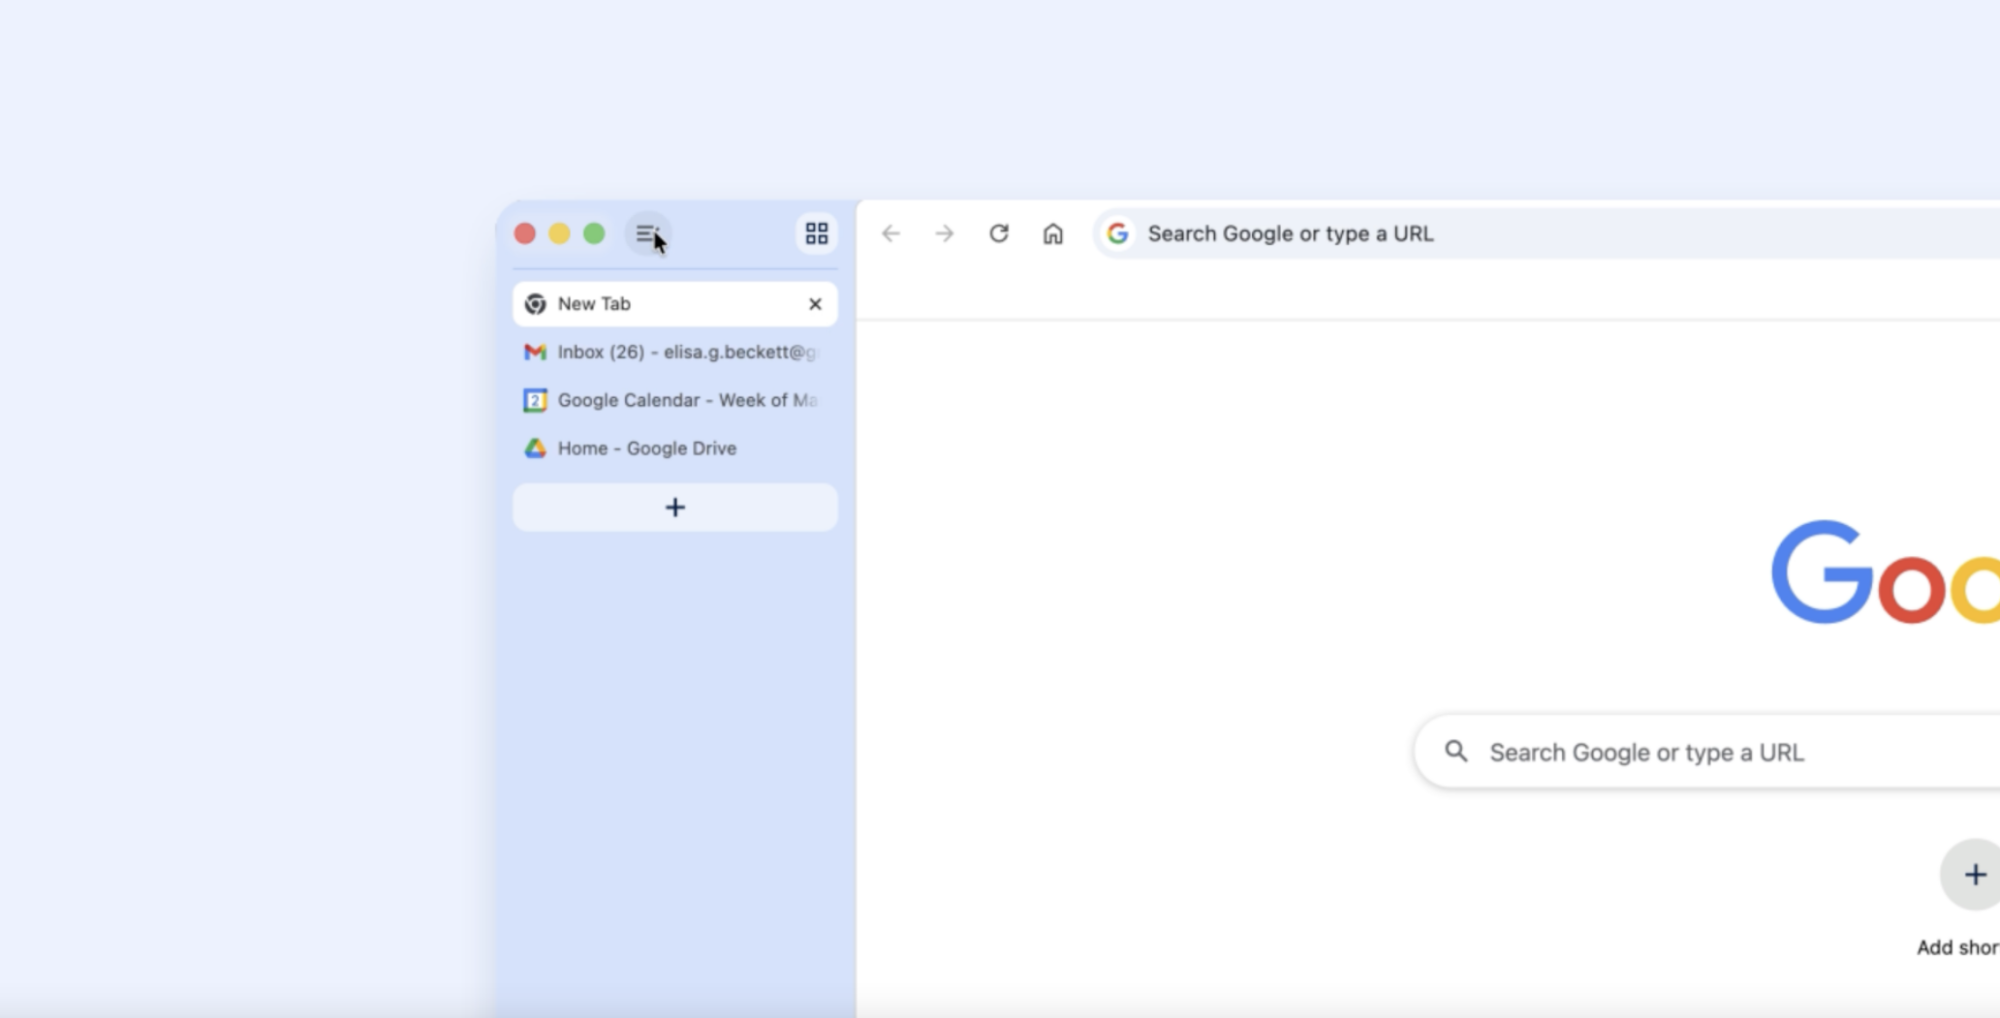Open the tab grid view icon

click(x=816, y=233)
